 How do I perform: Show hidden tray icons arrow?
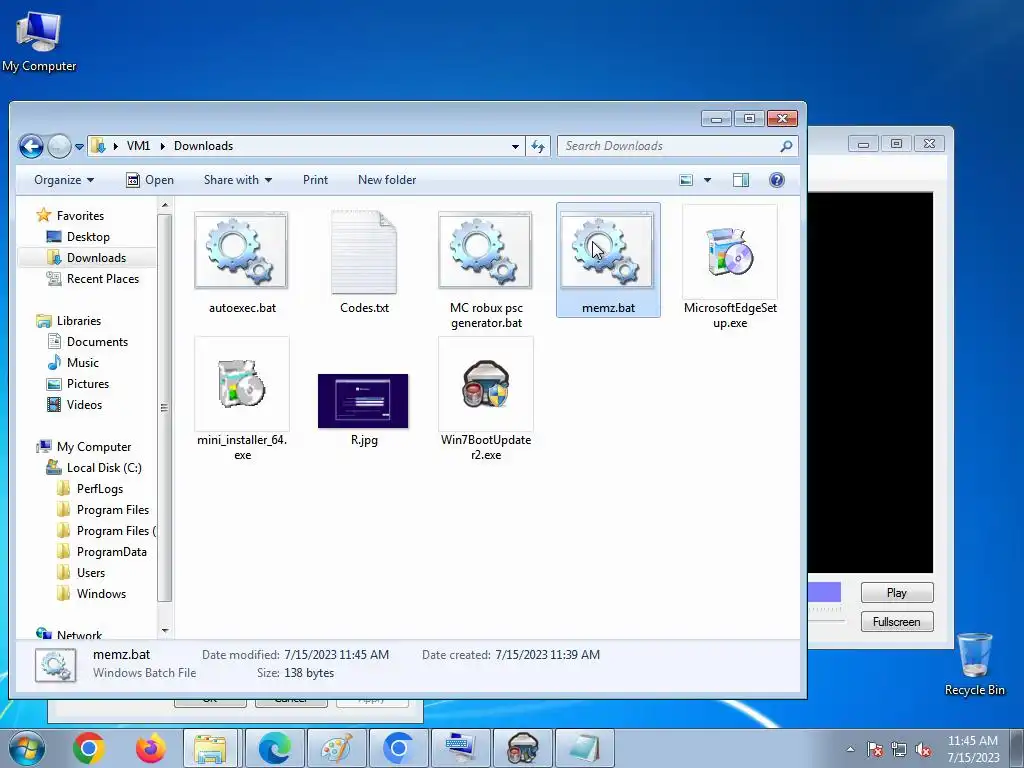coord(850,750)
